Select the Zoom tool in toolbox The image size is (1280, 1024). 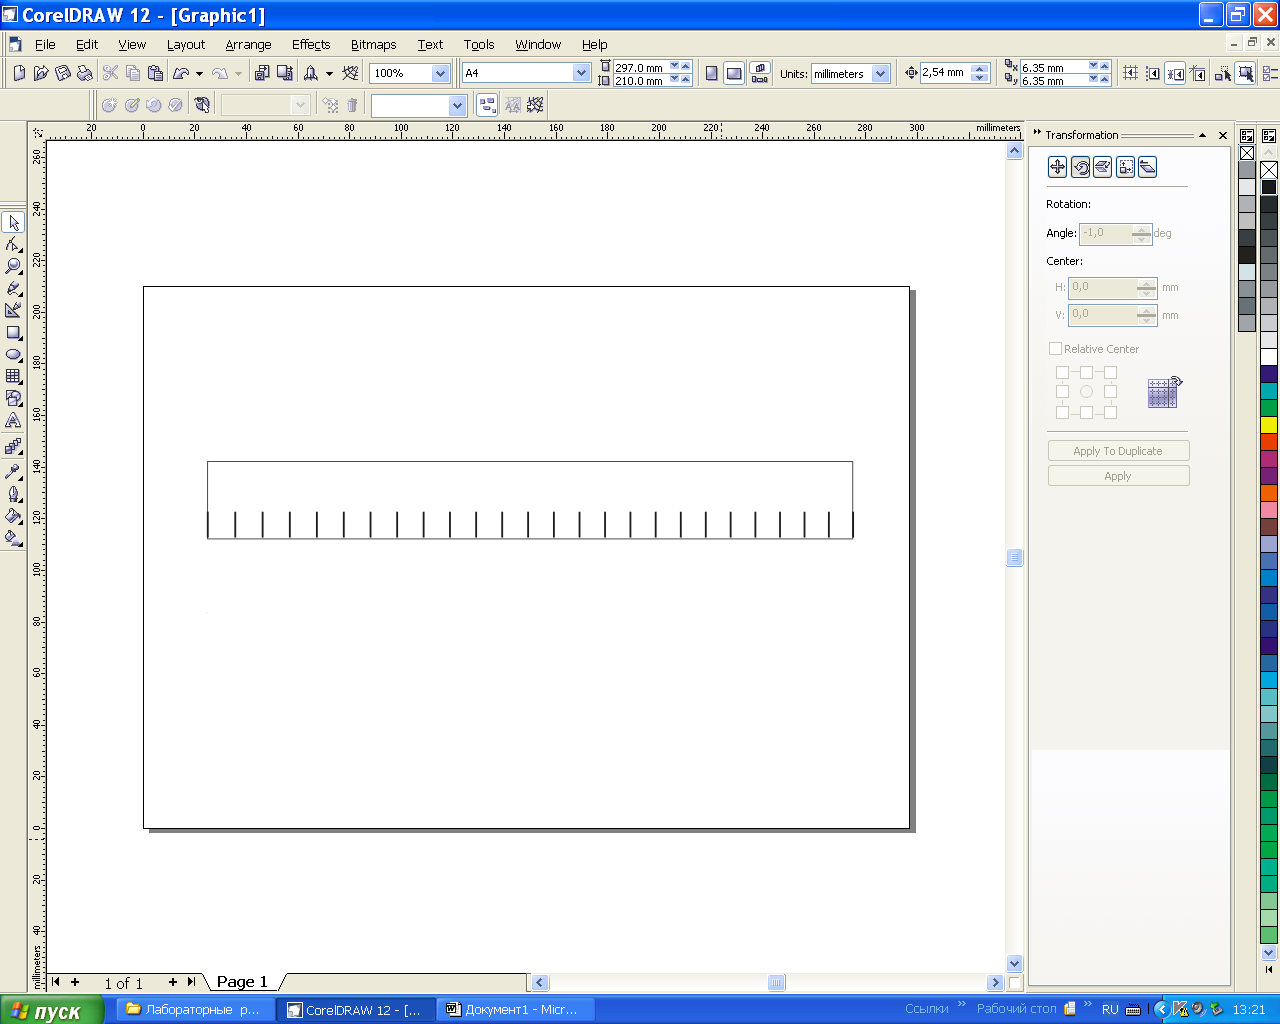(13, 267)
